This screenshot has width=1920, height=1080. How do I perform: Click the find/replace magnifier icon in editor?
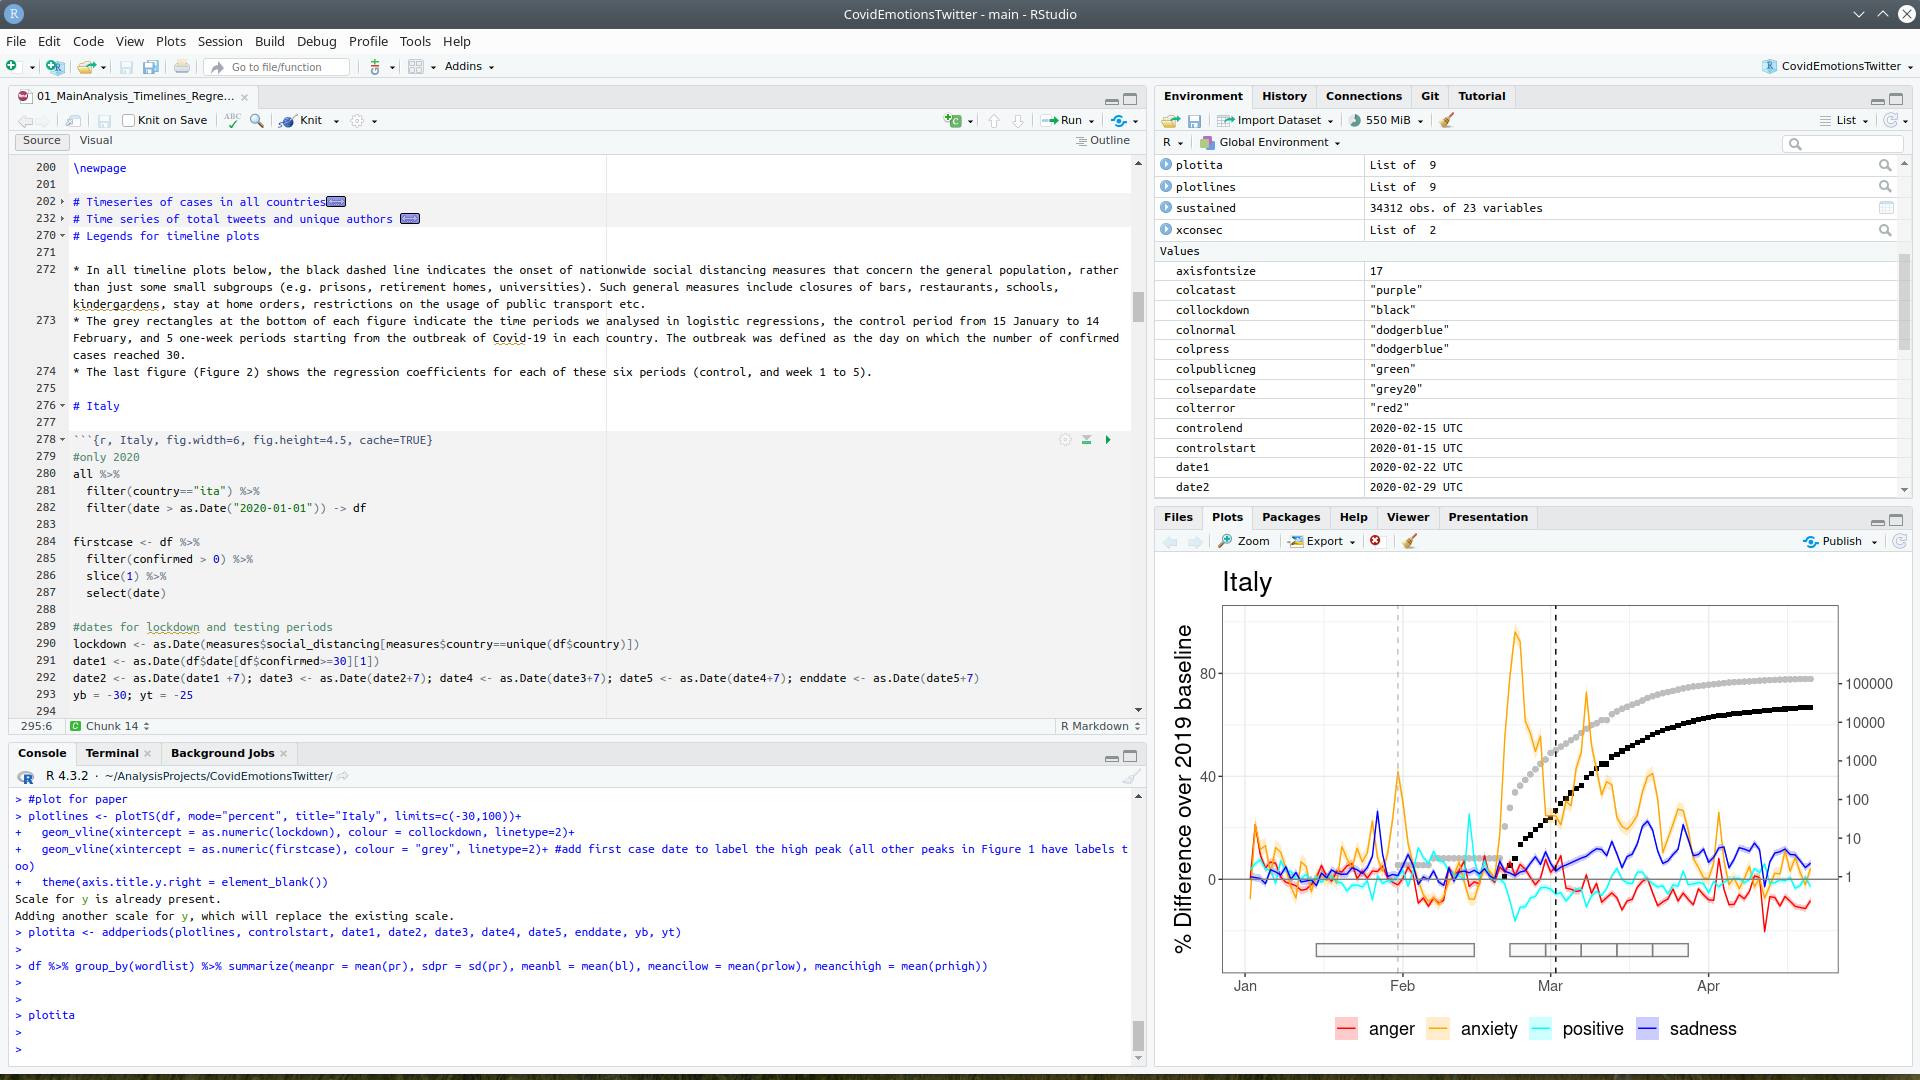pyautogui.click(x=257, y=120)
